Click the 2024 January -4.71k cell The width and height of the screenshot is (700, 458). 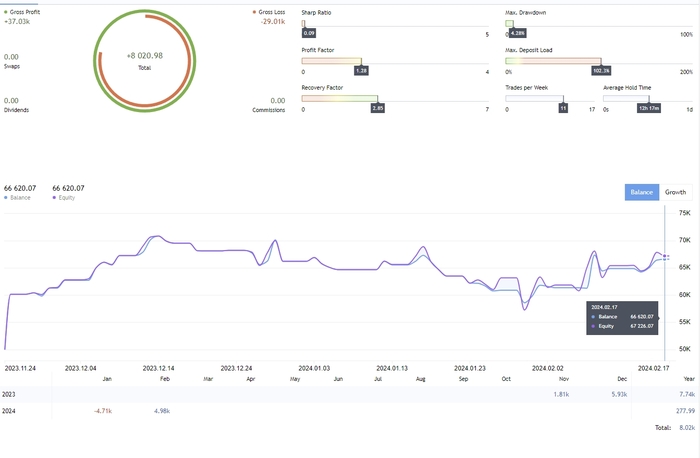pos(103,411)
